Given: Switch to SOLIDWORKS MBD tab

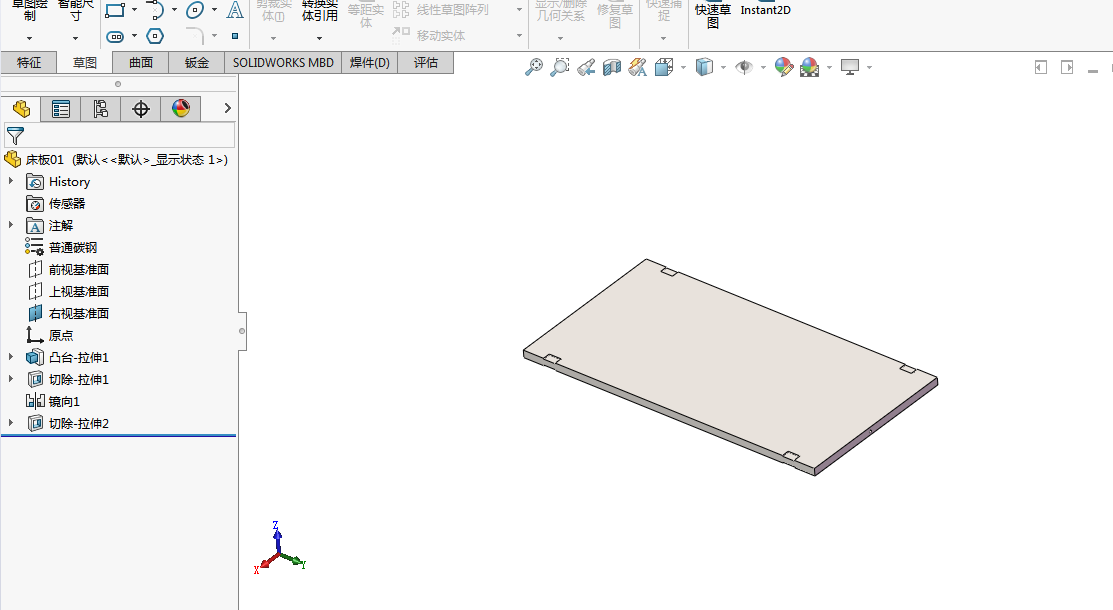Looking at the screenshot, I should [x=283, y=62].
